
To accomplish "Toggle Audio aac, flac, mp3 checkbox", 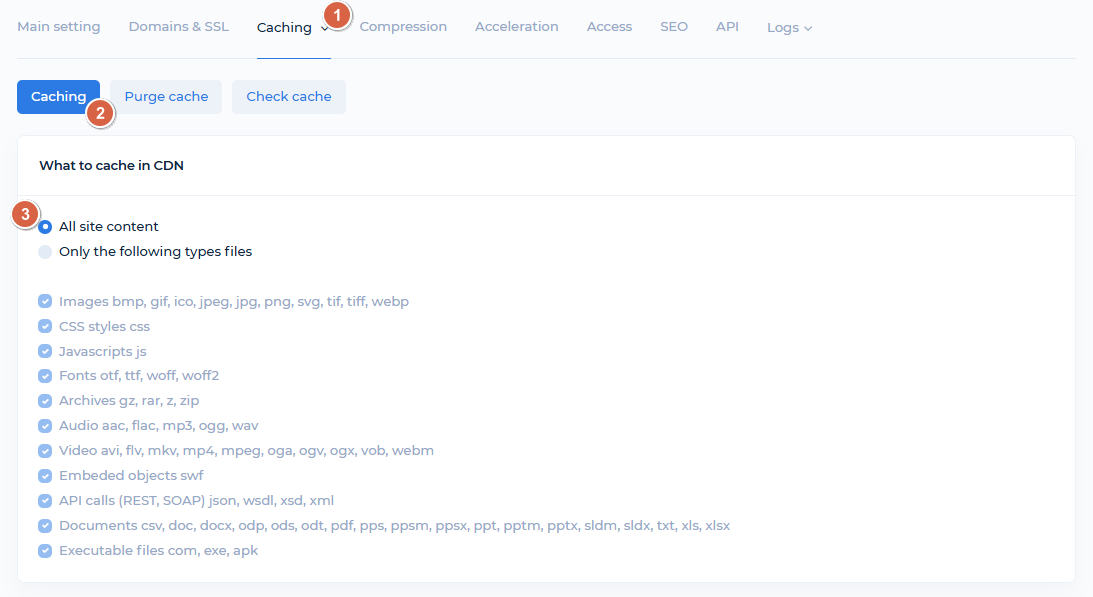I will tap(45, 426).
